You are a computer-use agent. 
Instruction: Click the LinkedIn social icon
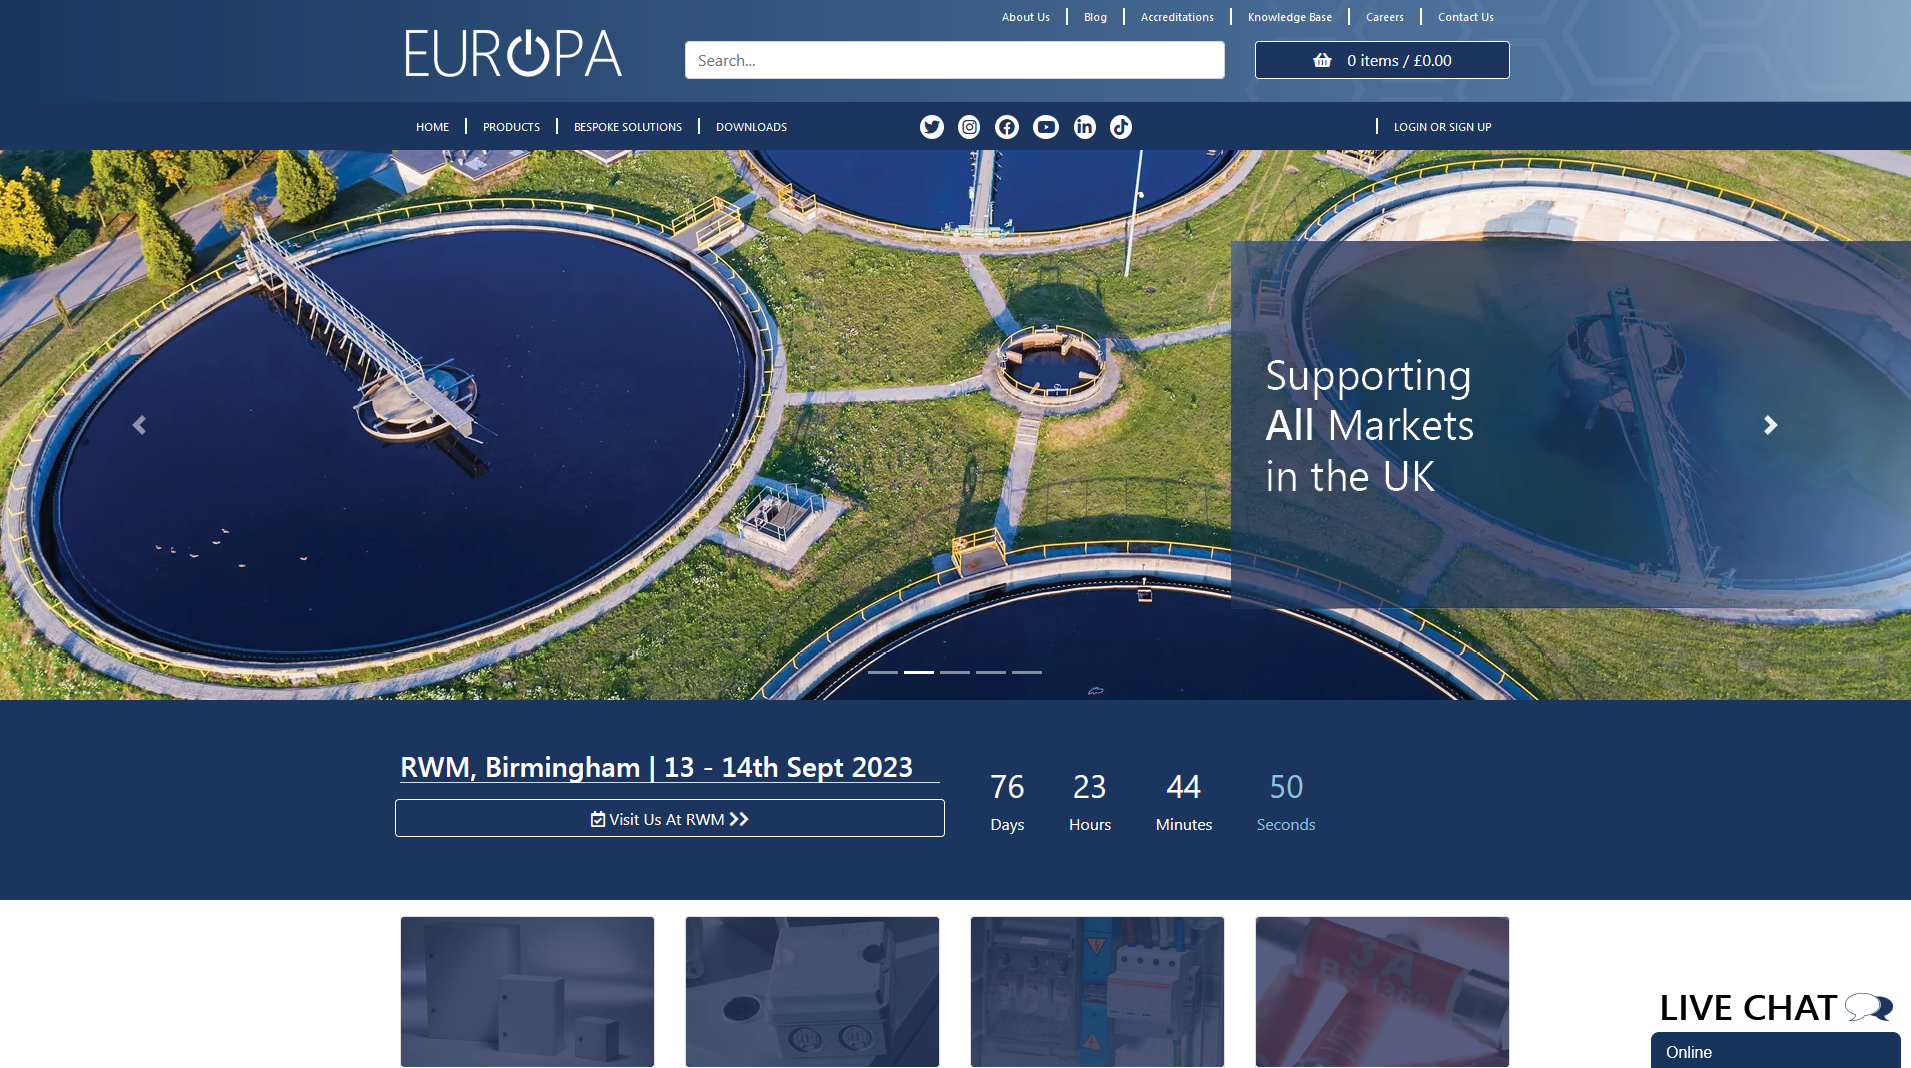pyautogui.click(x=1084, y=127)
